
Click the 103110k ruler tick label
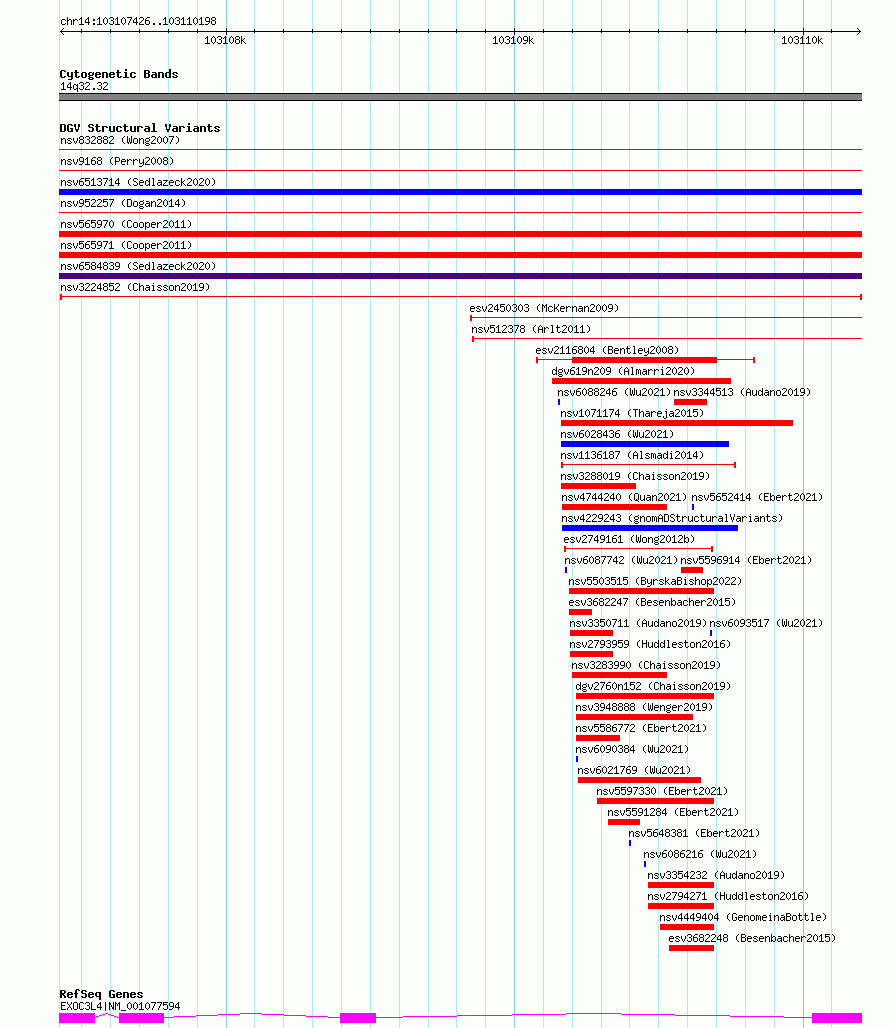802,41
